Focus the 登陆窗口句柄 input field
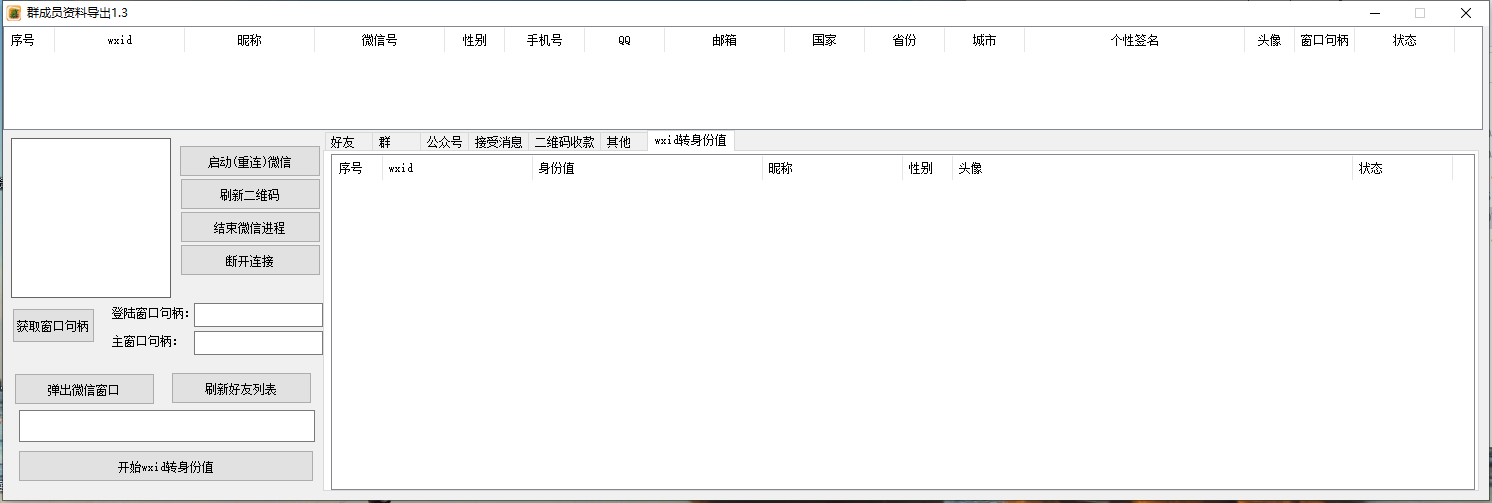The height and width of the screenshot is (503, 1492). 258,315
